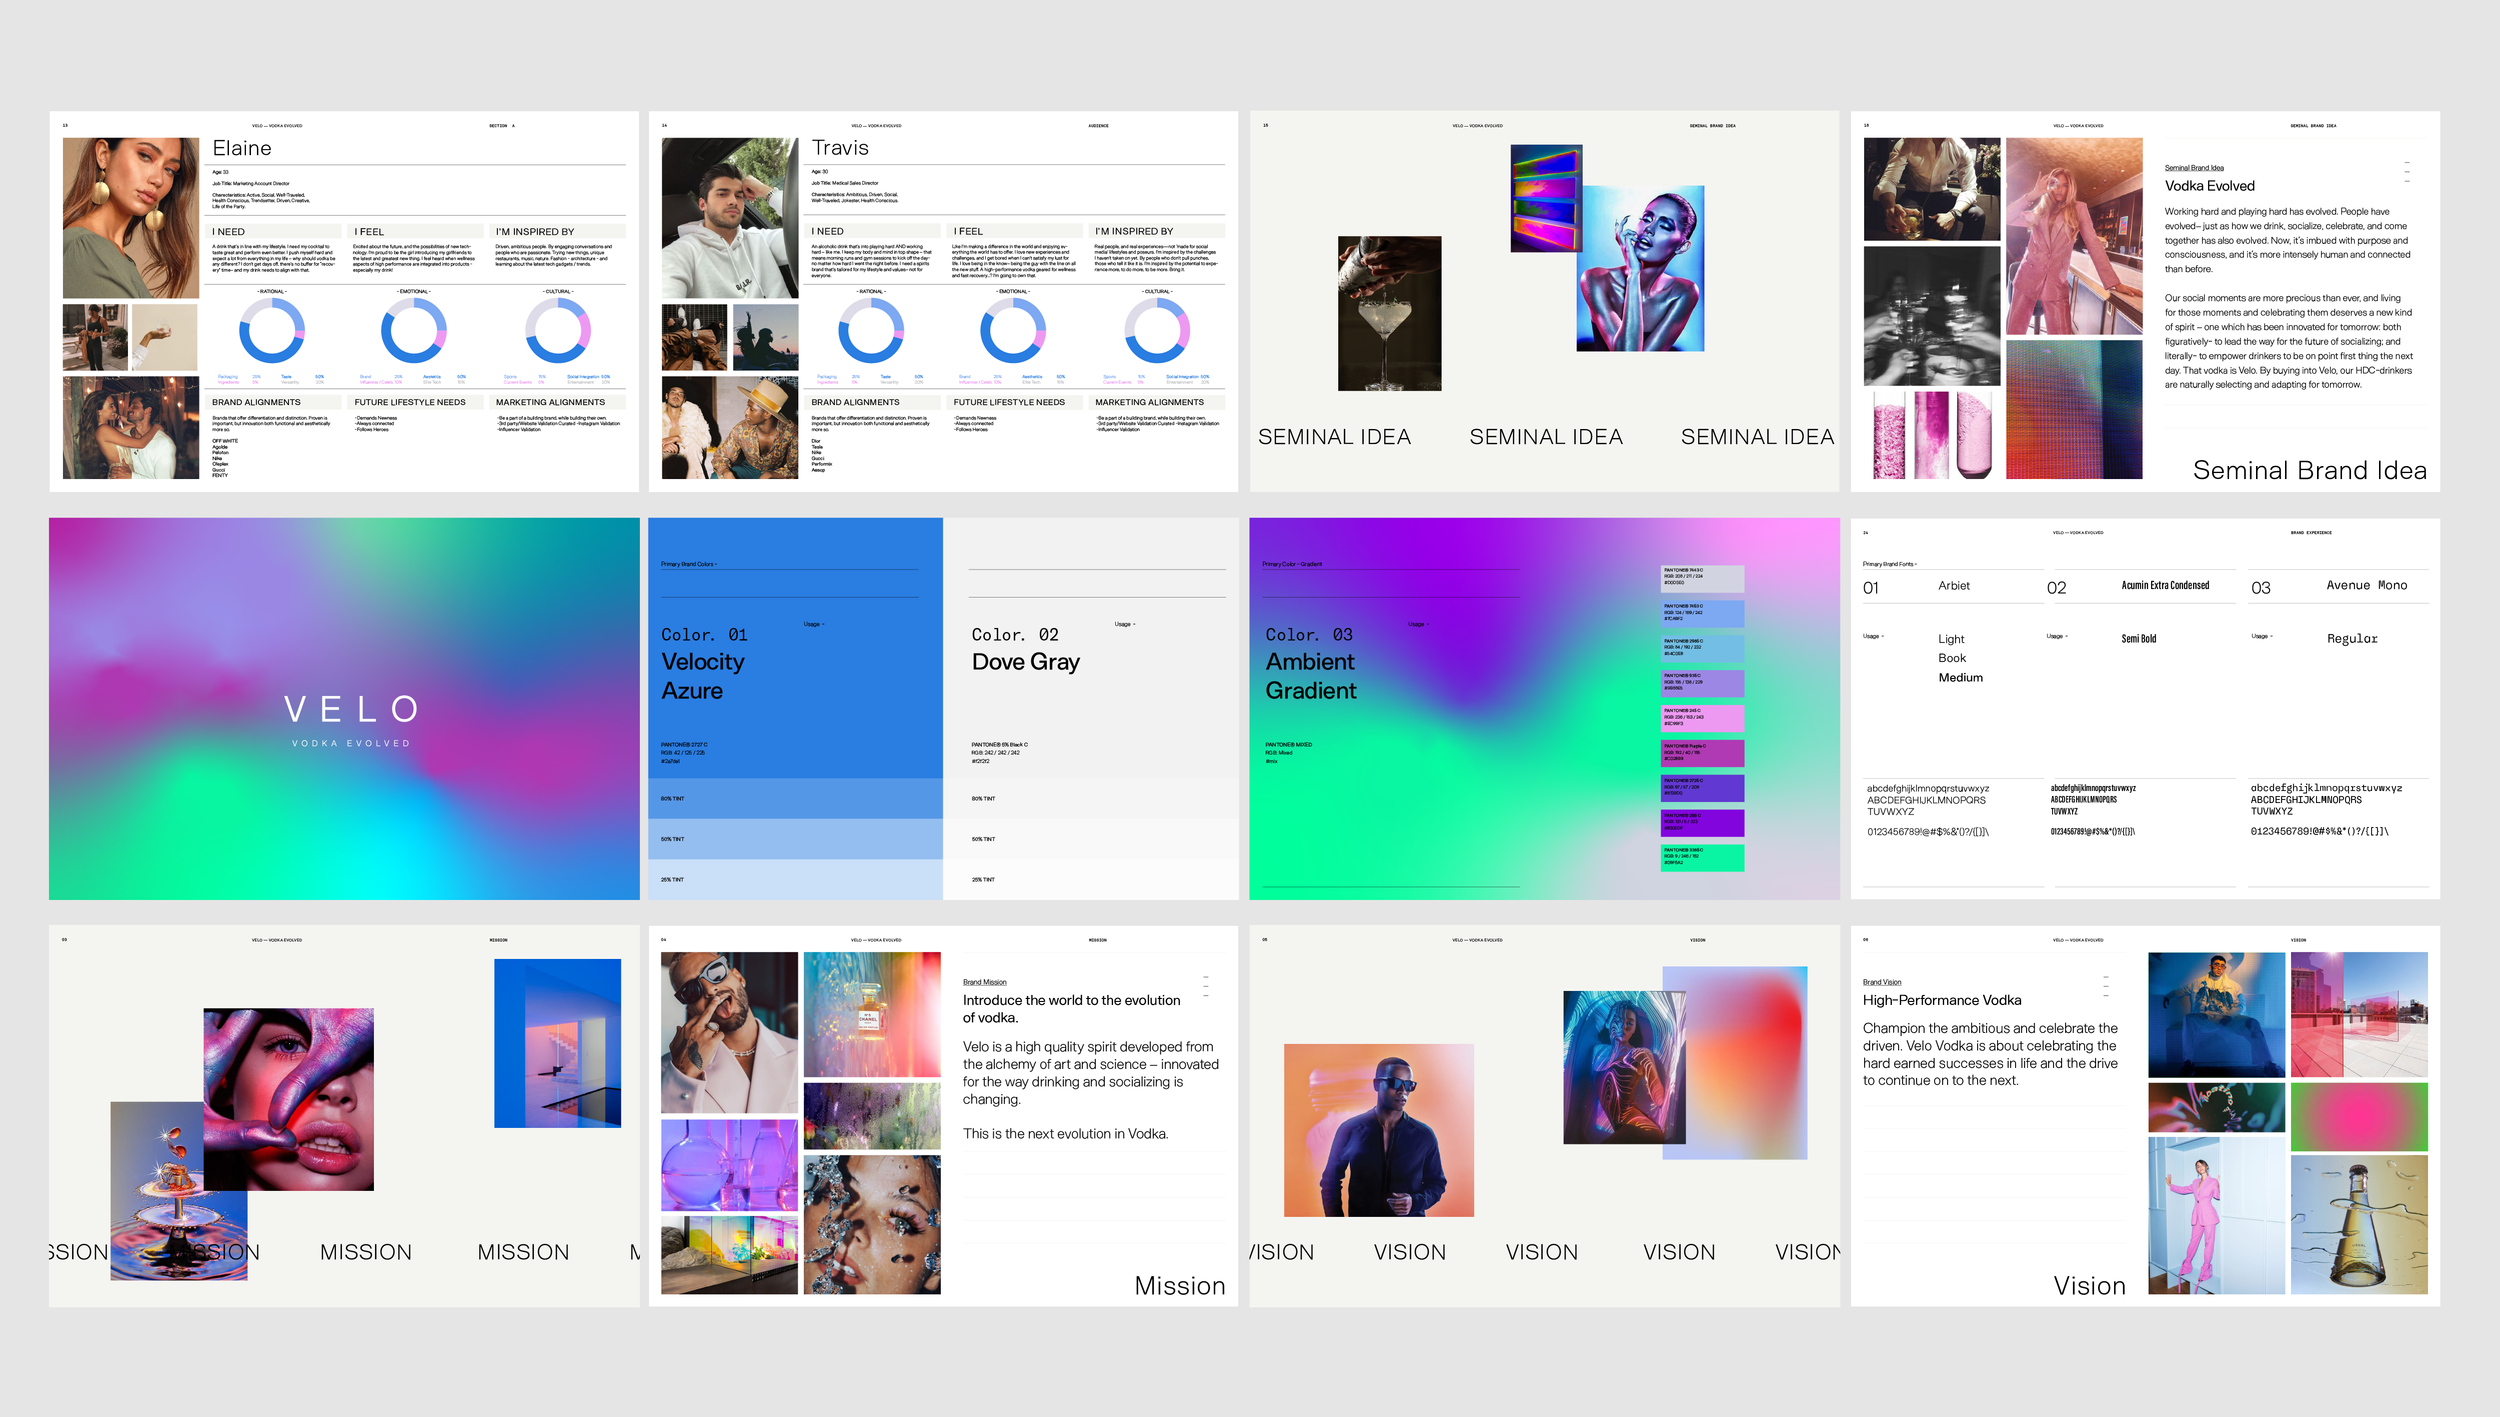Image resolution: width=2500 pixels, height=1417 pixels.
Task: Select the Pantone Purple C magenta swatch
Action: tap(1703, 753)
